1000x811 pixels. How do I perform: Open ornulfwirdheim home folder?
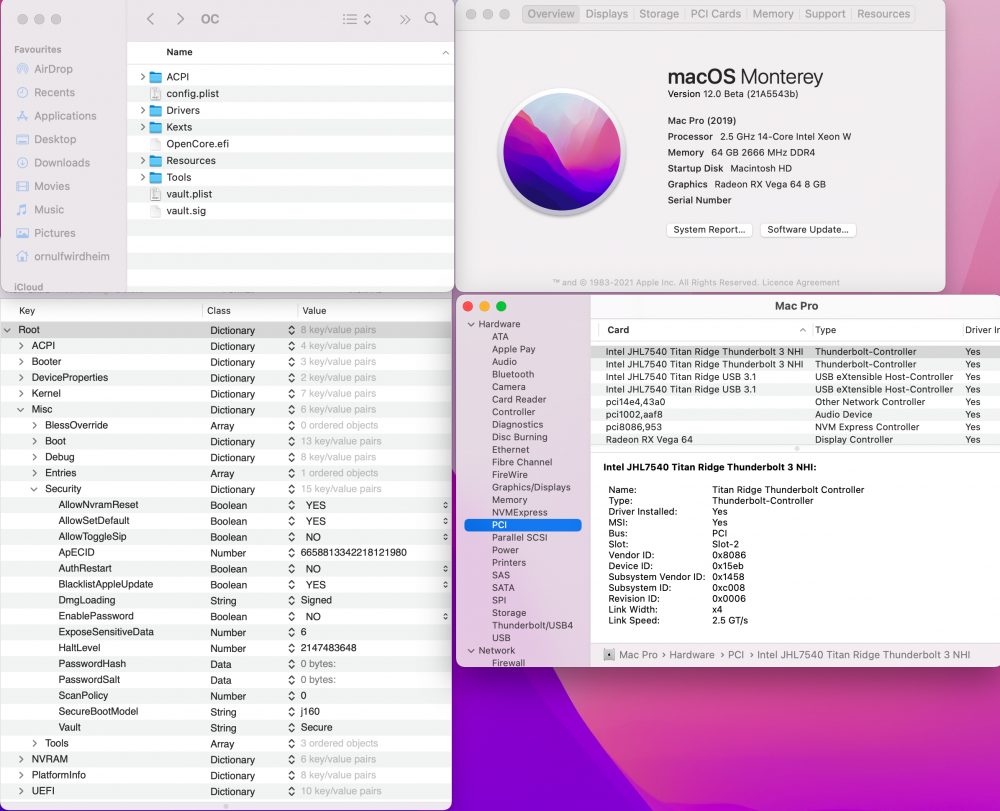[62, 256]
